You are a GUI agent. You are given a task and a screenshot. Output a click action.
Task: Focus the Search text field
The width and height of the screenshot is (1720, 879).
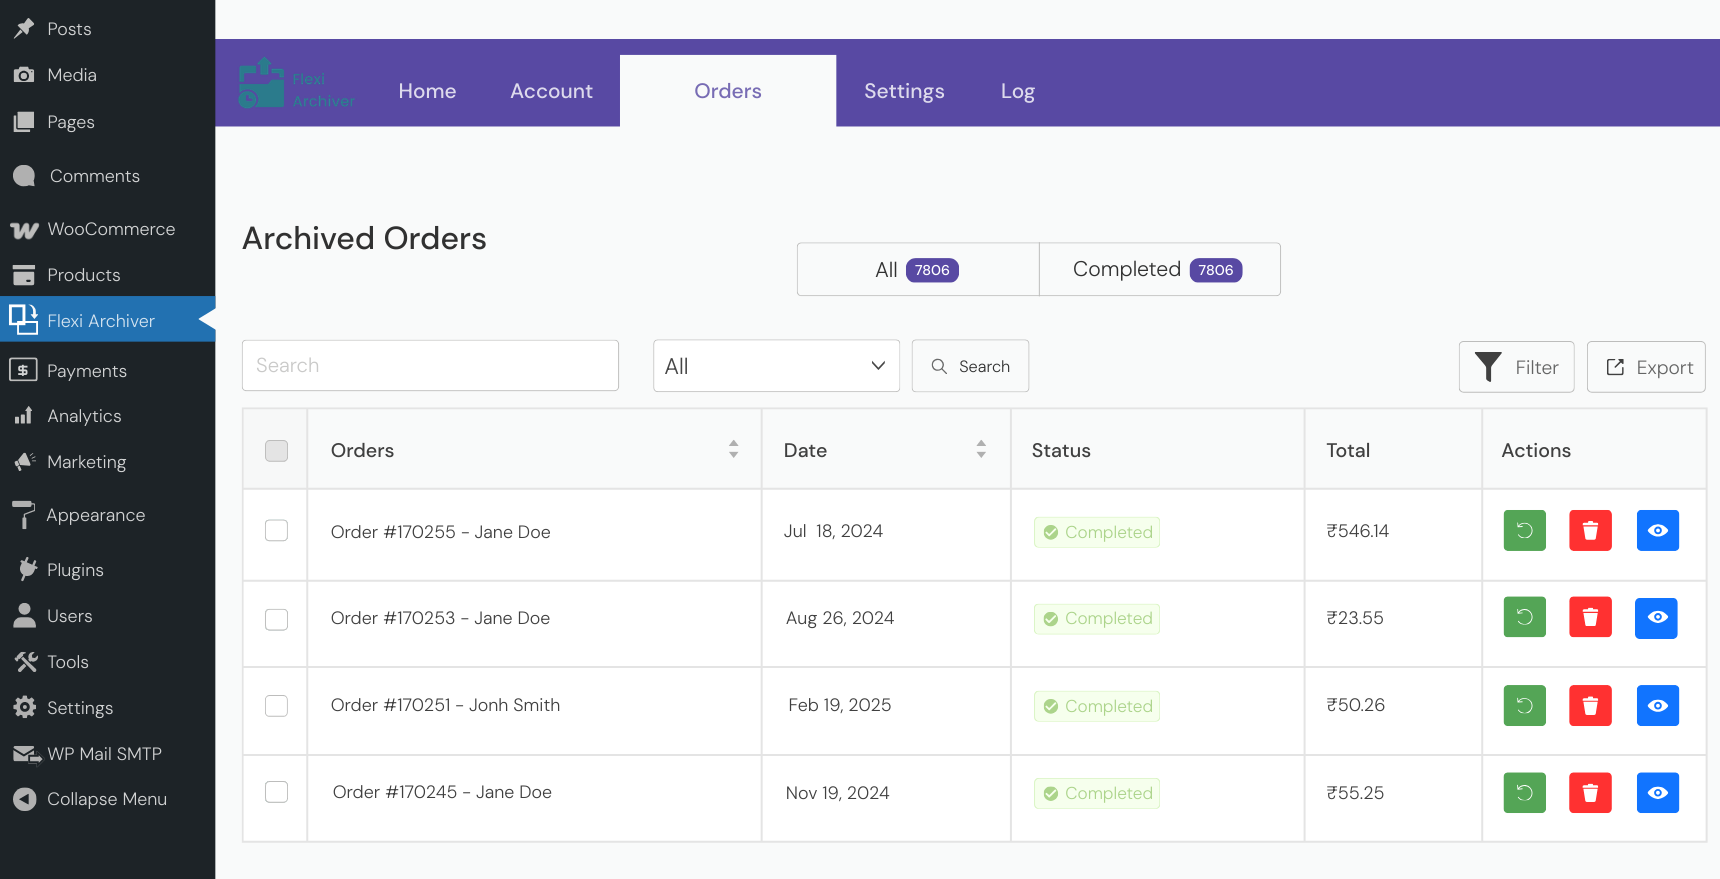(430, 366)
